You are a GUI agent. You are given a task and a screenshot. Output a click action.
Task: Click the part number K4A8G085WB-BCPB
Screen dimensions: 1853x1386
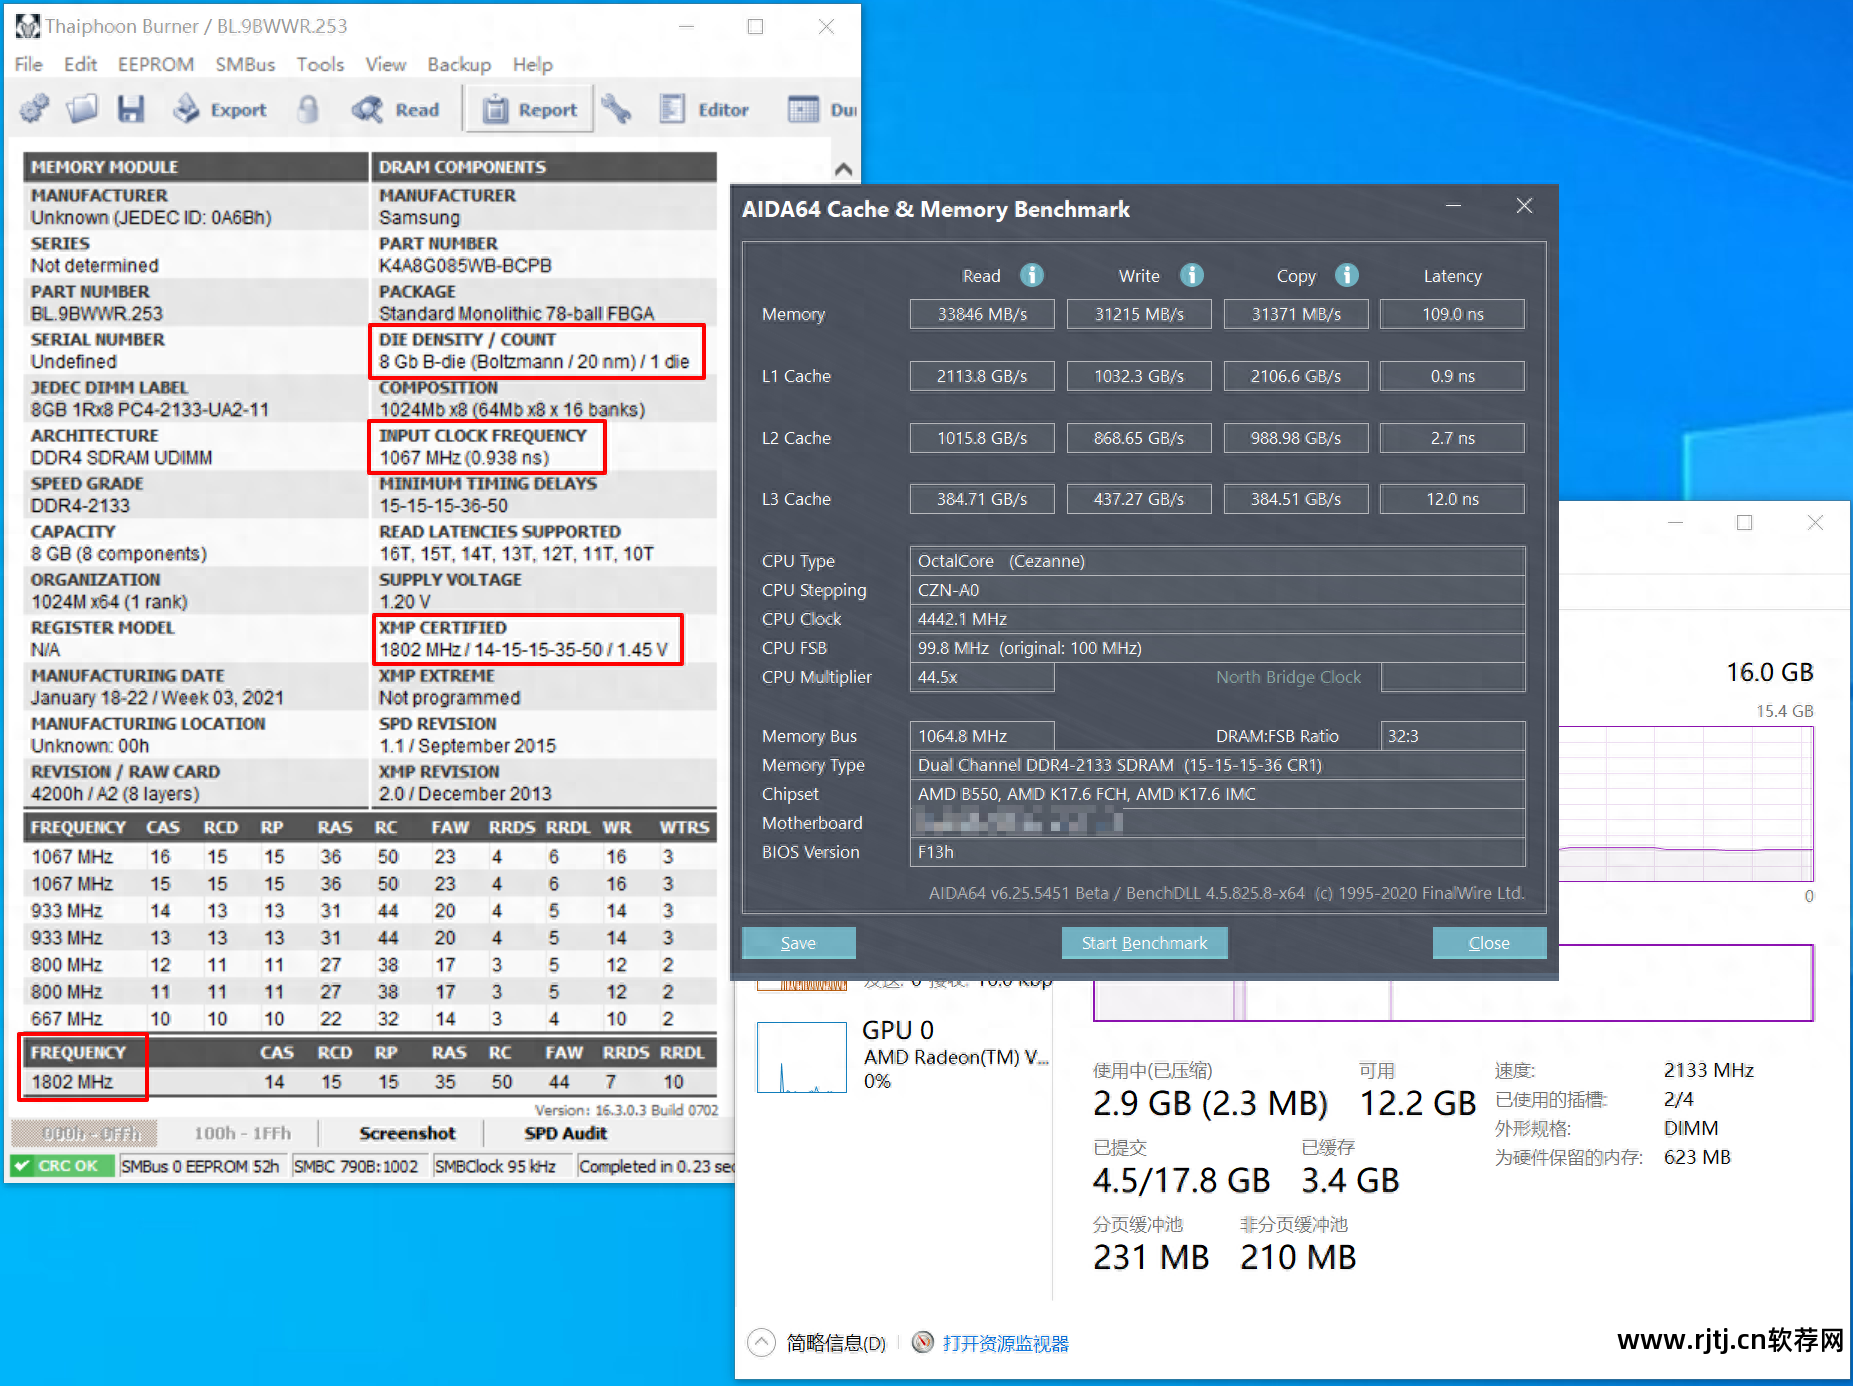(x=465, y=266)
